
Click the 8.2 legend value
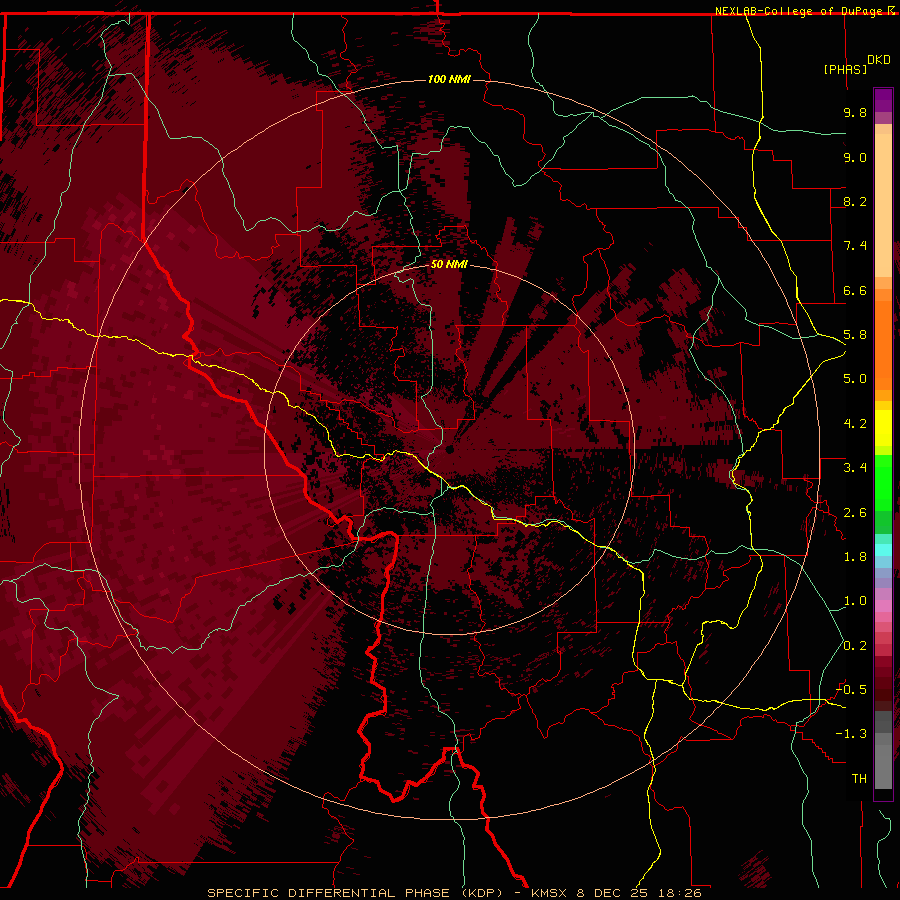pyautogui.click(x=855, y=201)
